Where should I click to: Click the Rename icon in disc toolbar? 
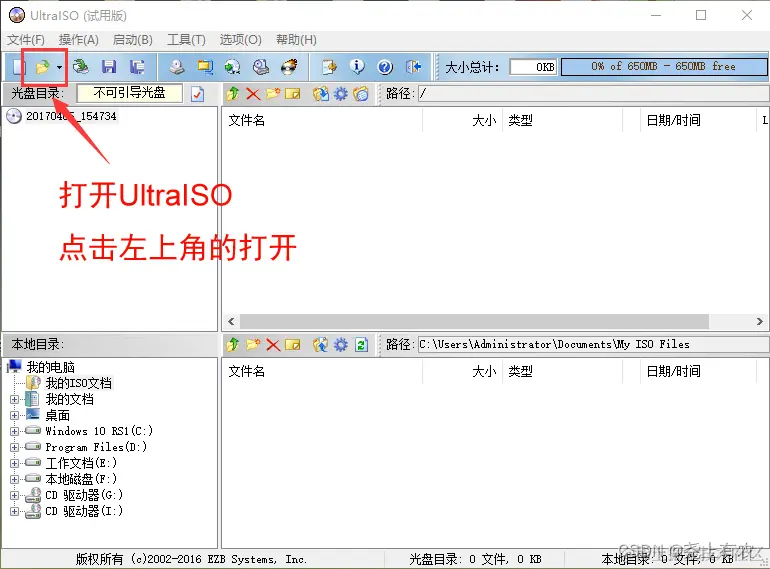point(293,93)
